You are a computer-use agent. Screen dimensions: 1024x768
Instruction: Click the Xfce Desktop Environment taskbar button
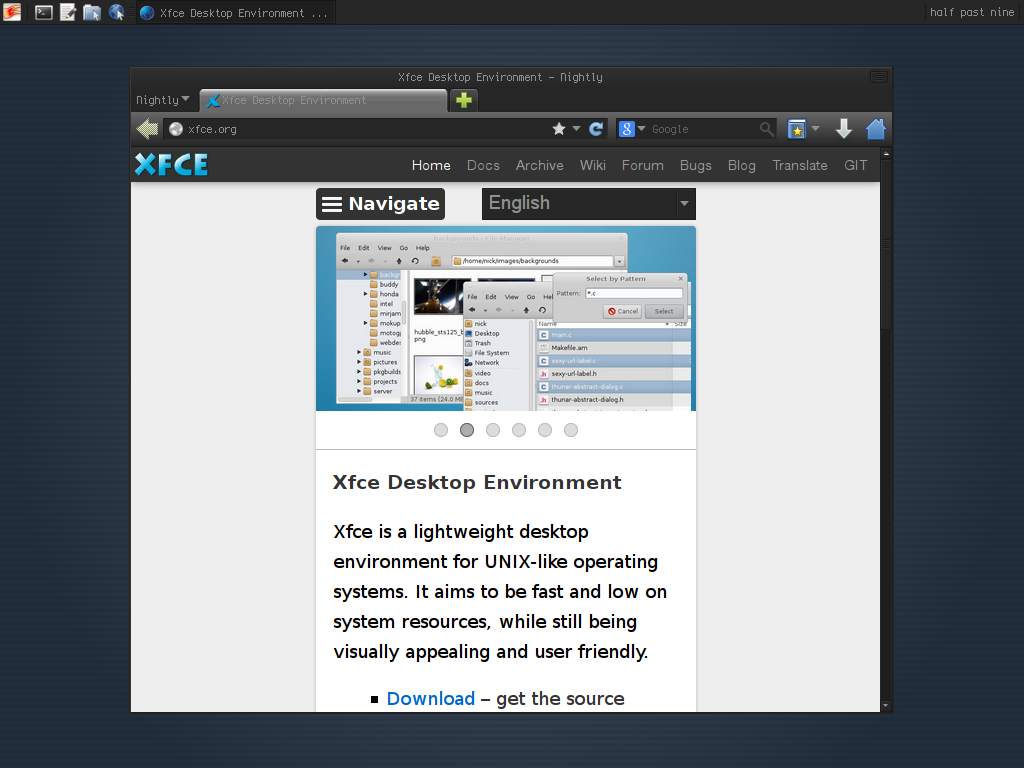tap(236, 12)
